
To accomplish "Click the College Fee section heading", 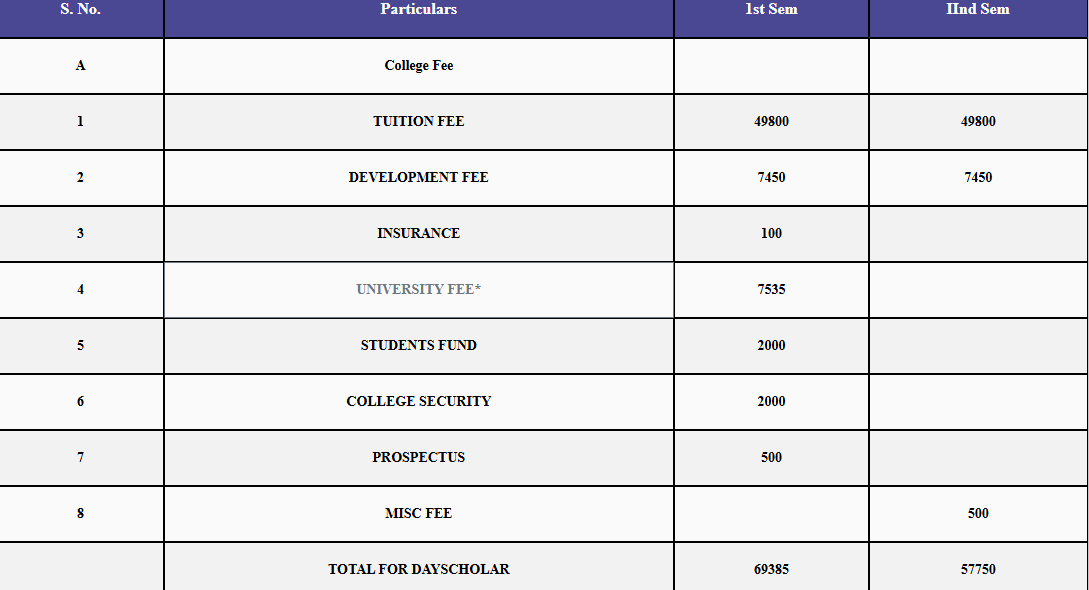I will tap(418, 65).
